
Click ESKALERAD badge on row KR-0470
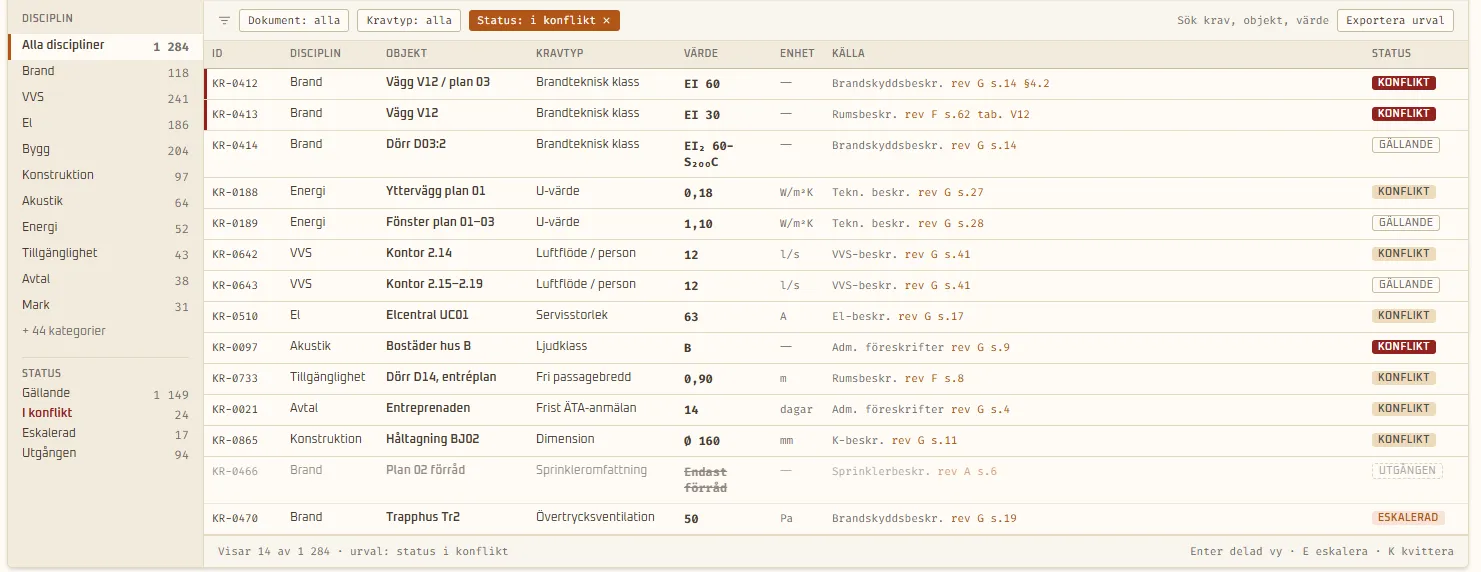click(1408, 518)
